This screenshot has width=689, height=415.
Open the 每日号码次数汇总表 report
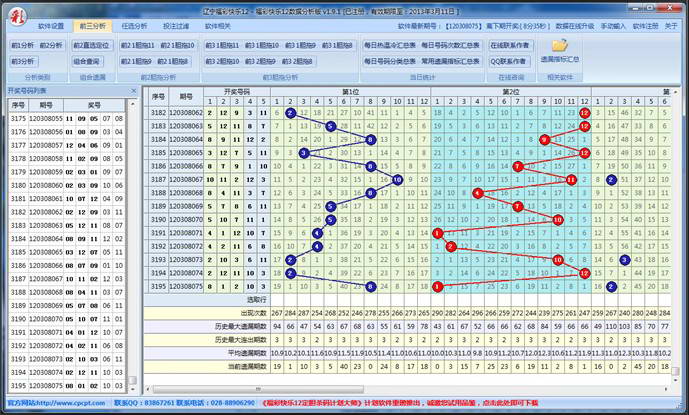click(x=451, y=45)
